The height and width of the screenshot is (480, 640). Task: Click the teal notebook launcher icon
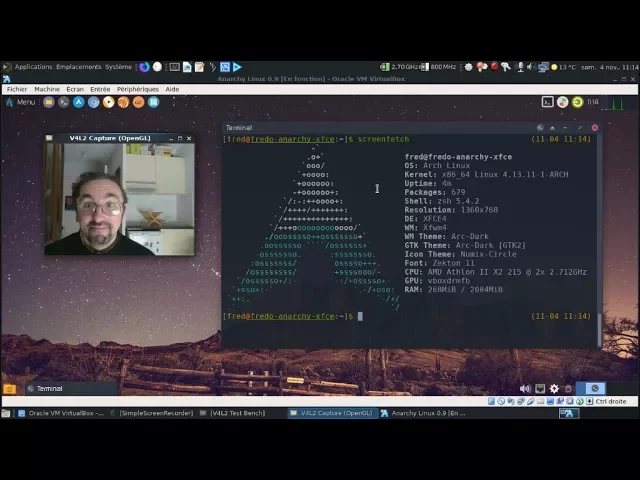(153, 102)
